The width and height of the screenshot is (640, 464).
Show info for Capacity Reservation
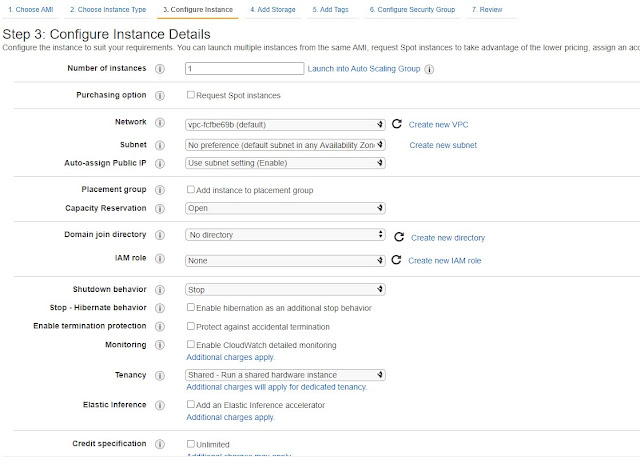159,209
